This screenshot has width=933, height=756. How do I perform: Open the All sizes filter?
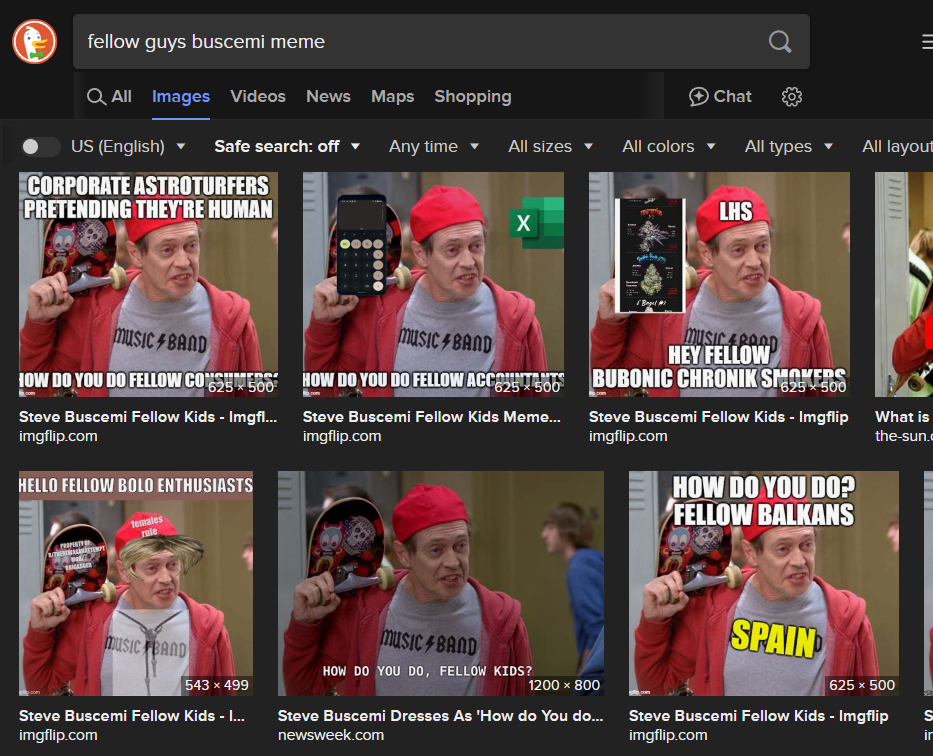pos(550,147)
